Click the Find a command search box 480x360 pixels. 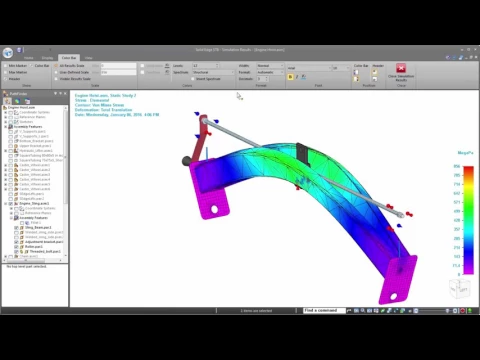324,310
